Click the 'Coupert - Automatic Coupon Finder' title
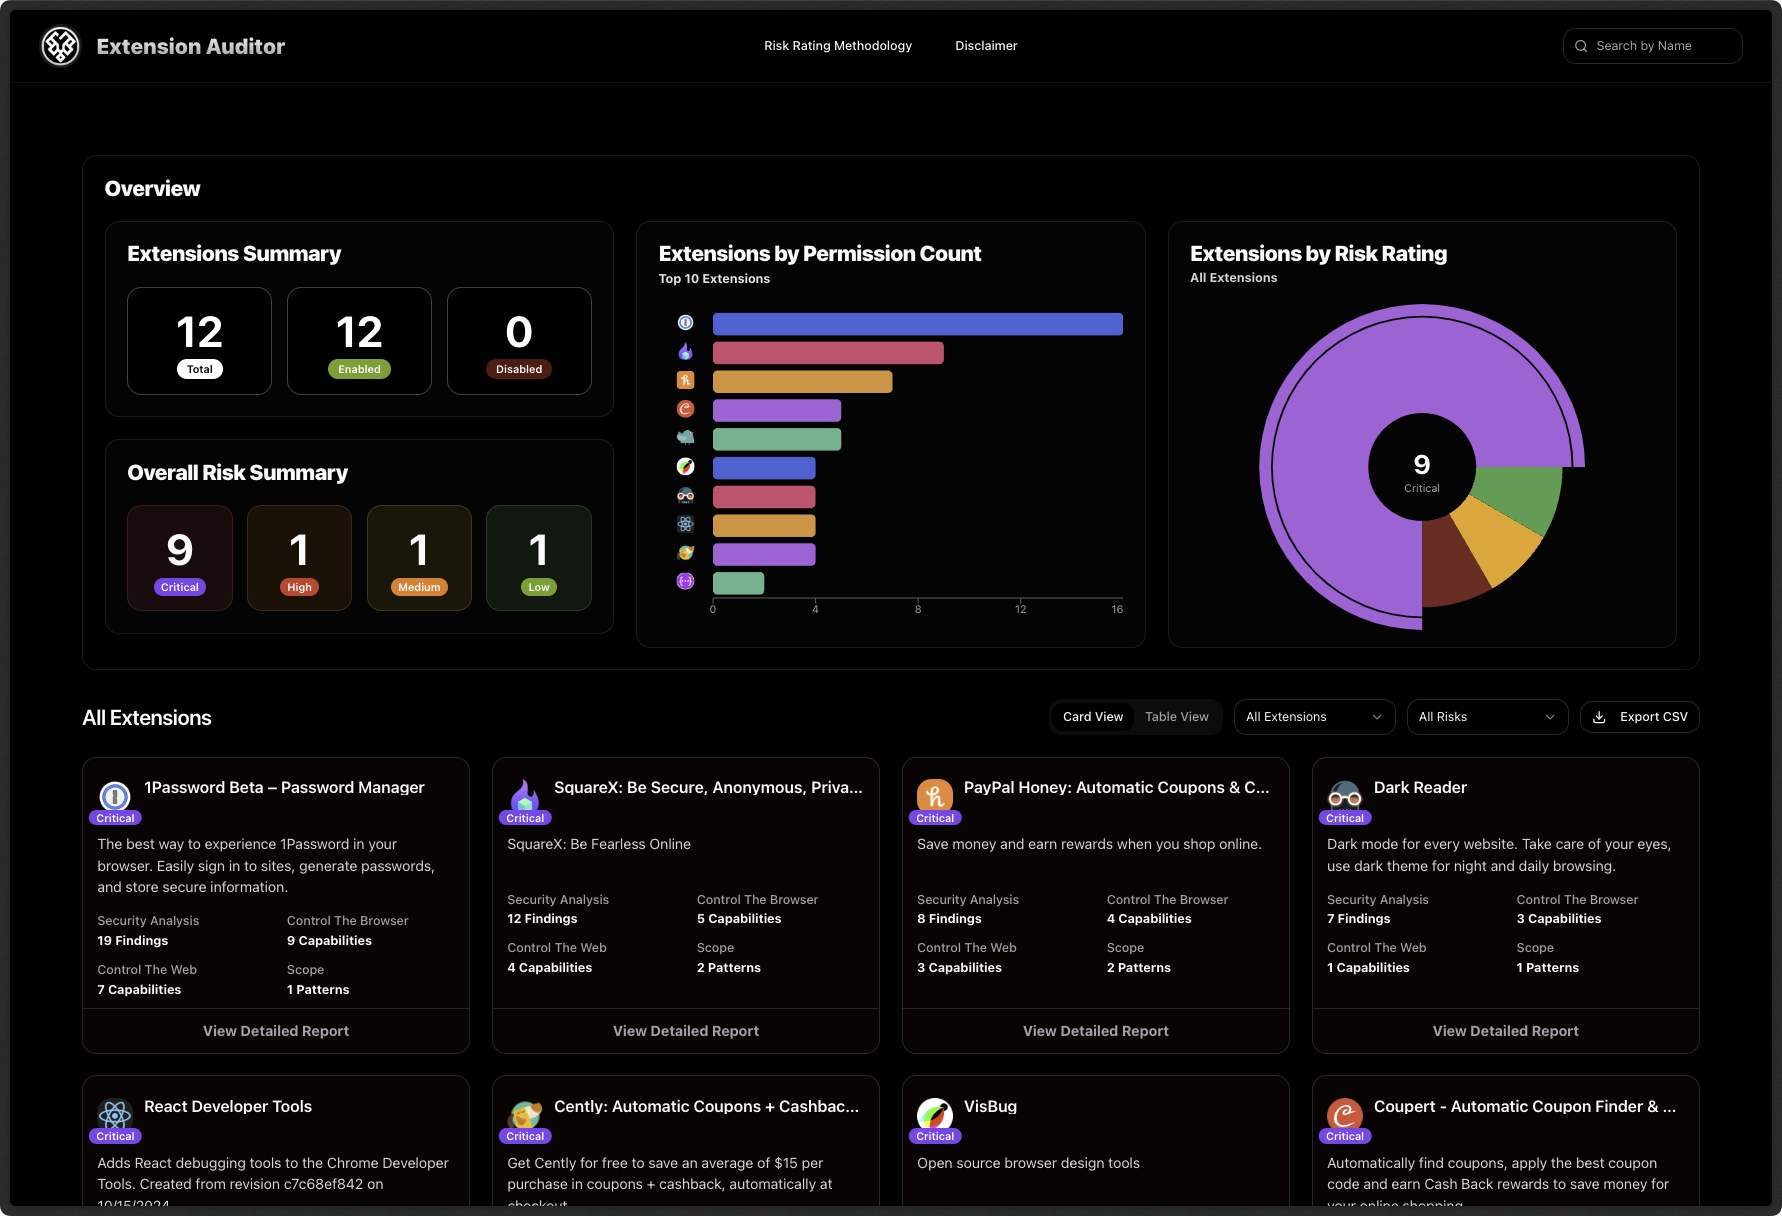Image resolution: width=1782 pixels, height=1216 pixels. click(1525, 1106)
